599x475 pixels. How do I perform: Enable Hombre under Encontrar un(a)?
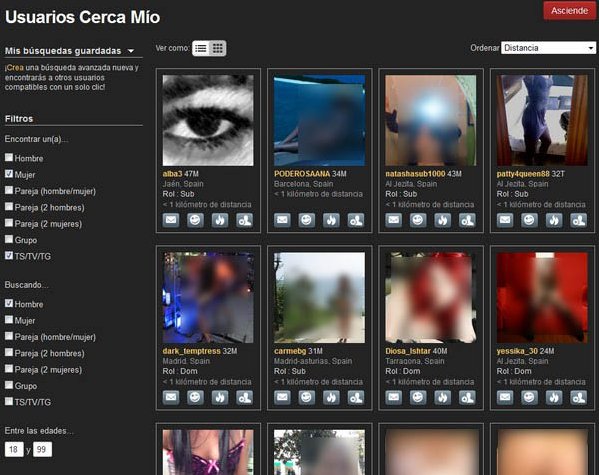9,157
